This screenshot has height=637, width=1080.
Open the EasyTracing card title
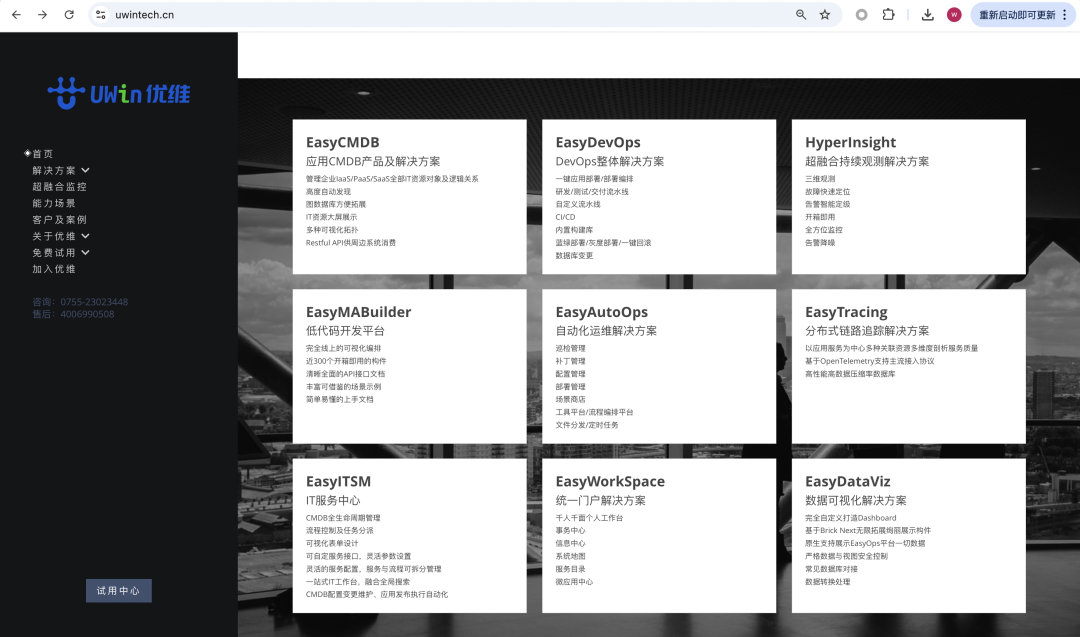pyautogui.click(x=847, y=312)
